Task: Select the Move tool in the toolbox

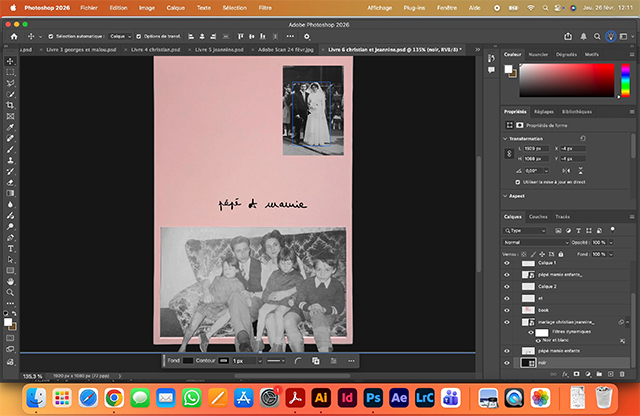Action: click(x=11, y=61)
